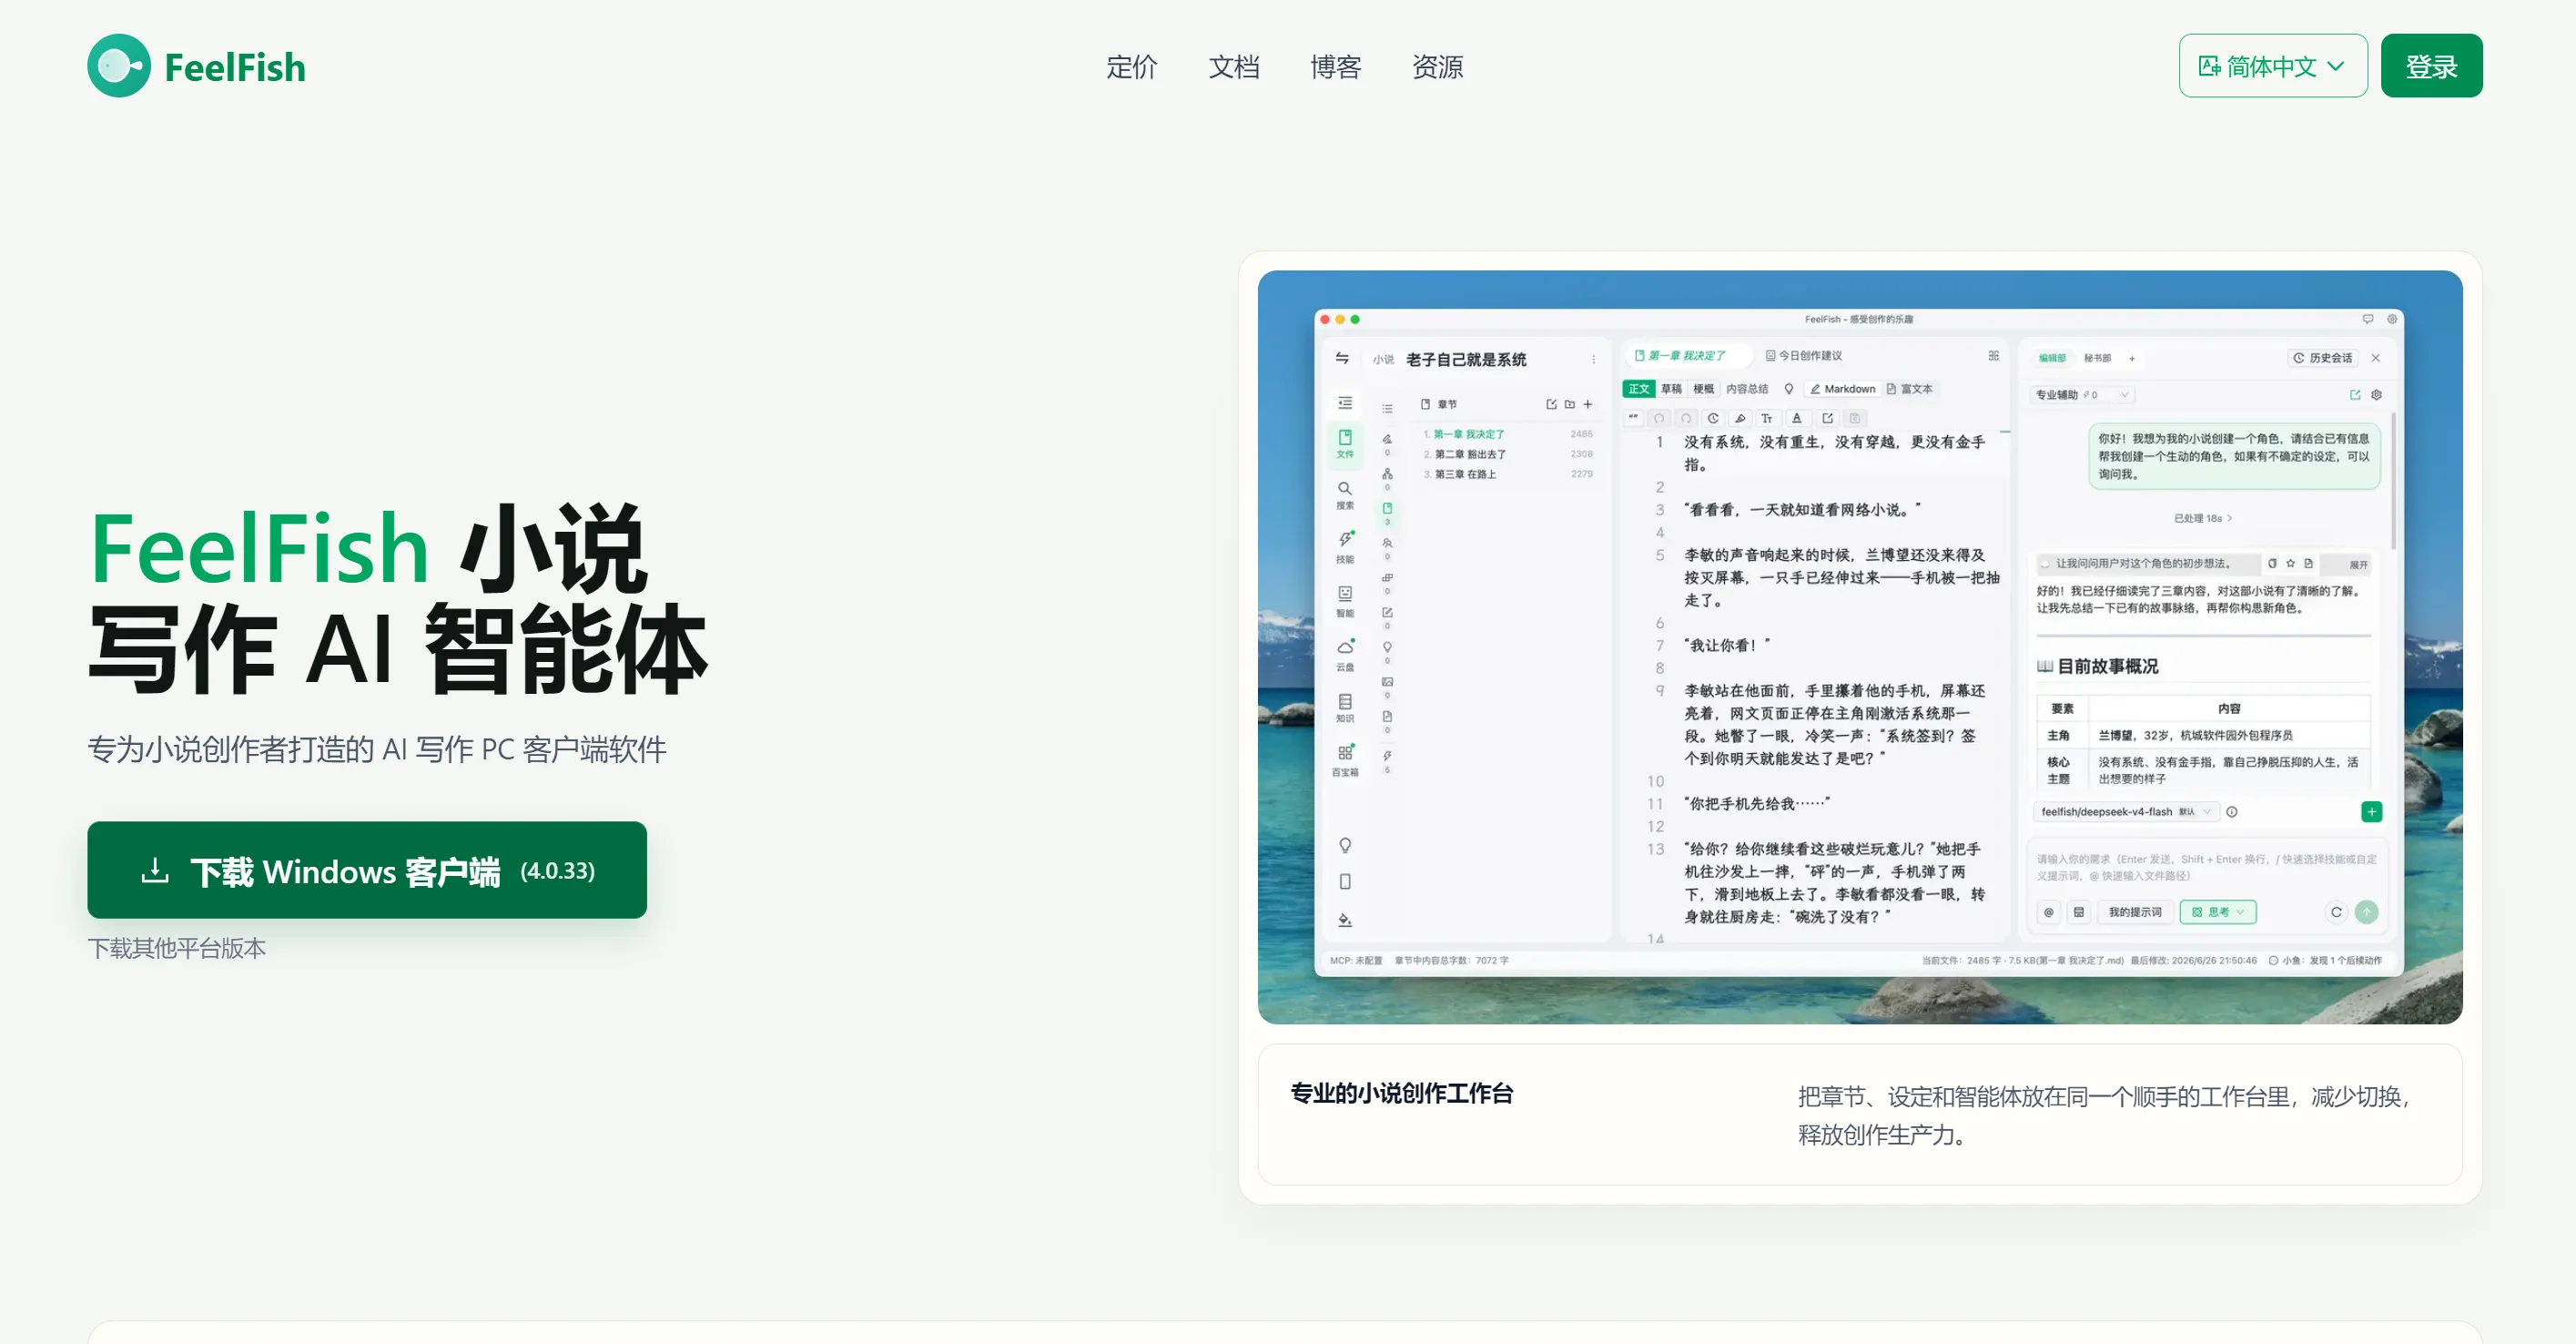The height and width of the screenshot is (1344, 2576).
Task: Open the 技能 skills lightning icon
Action: (x=1345, y=547)
